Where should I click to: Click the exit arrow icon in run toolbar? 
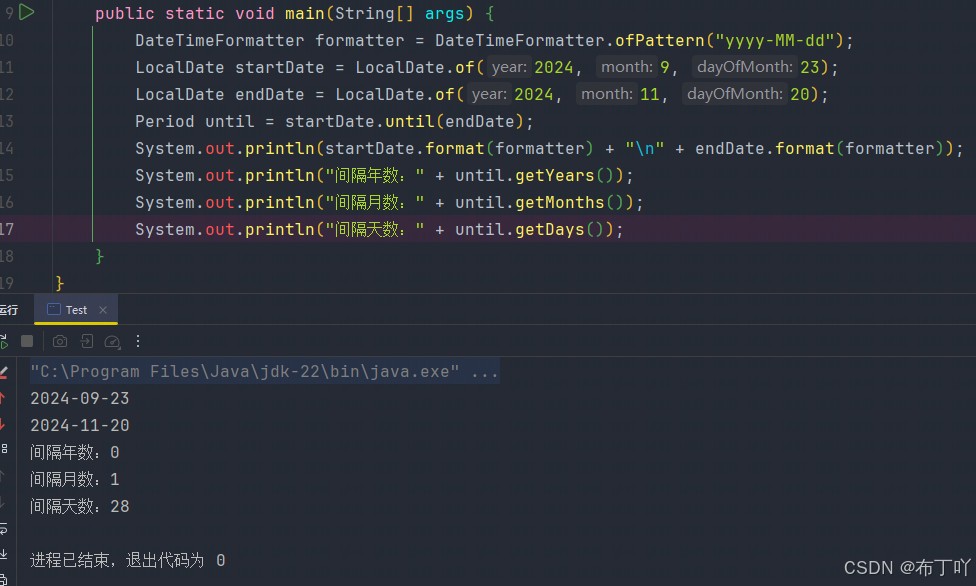click(x=87, y=341)
